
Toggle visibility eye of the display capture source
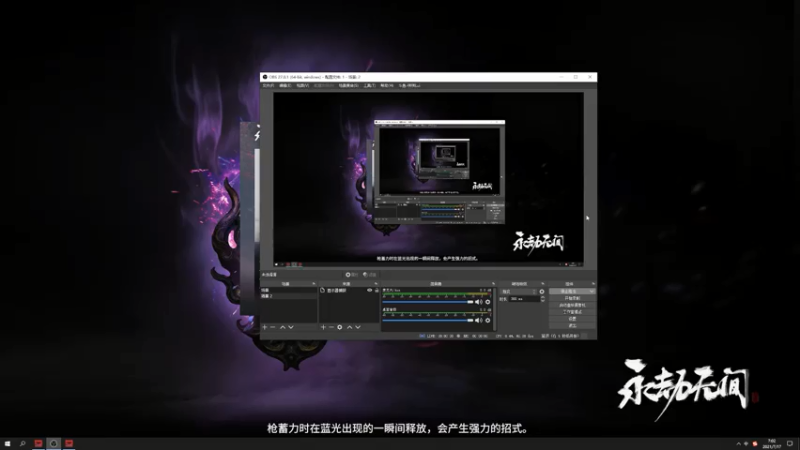click(x=369, y=290)
